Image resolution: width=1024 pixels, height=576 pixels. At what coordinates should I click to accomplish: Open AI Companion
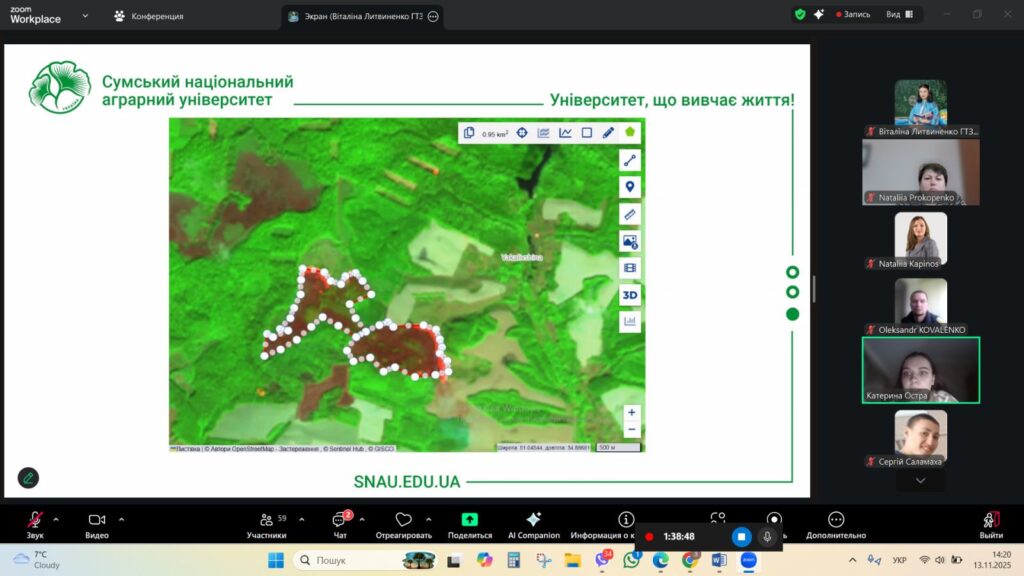[x=533, y=524]
